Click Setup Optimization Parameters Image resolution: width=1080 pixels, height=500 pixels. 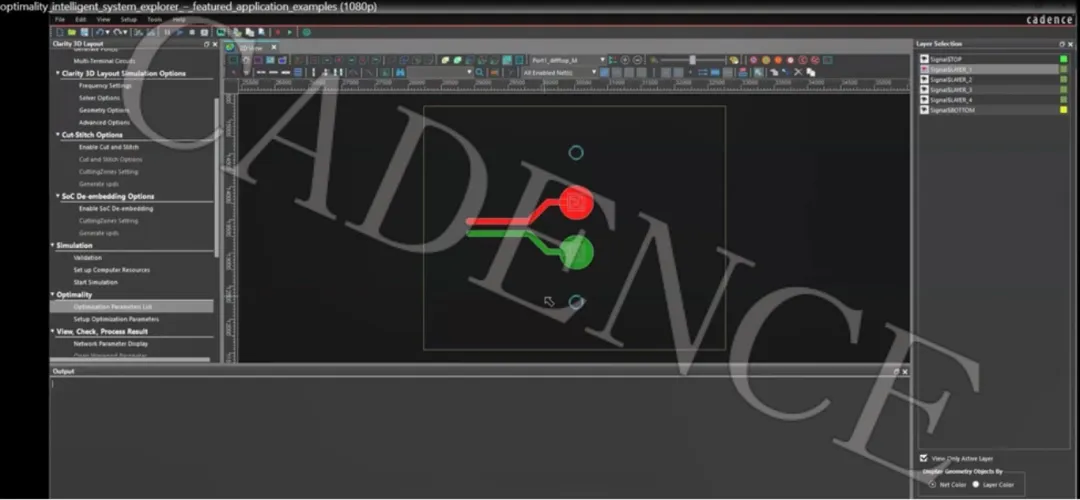coord(116,319)
